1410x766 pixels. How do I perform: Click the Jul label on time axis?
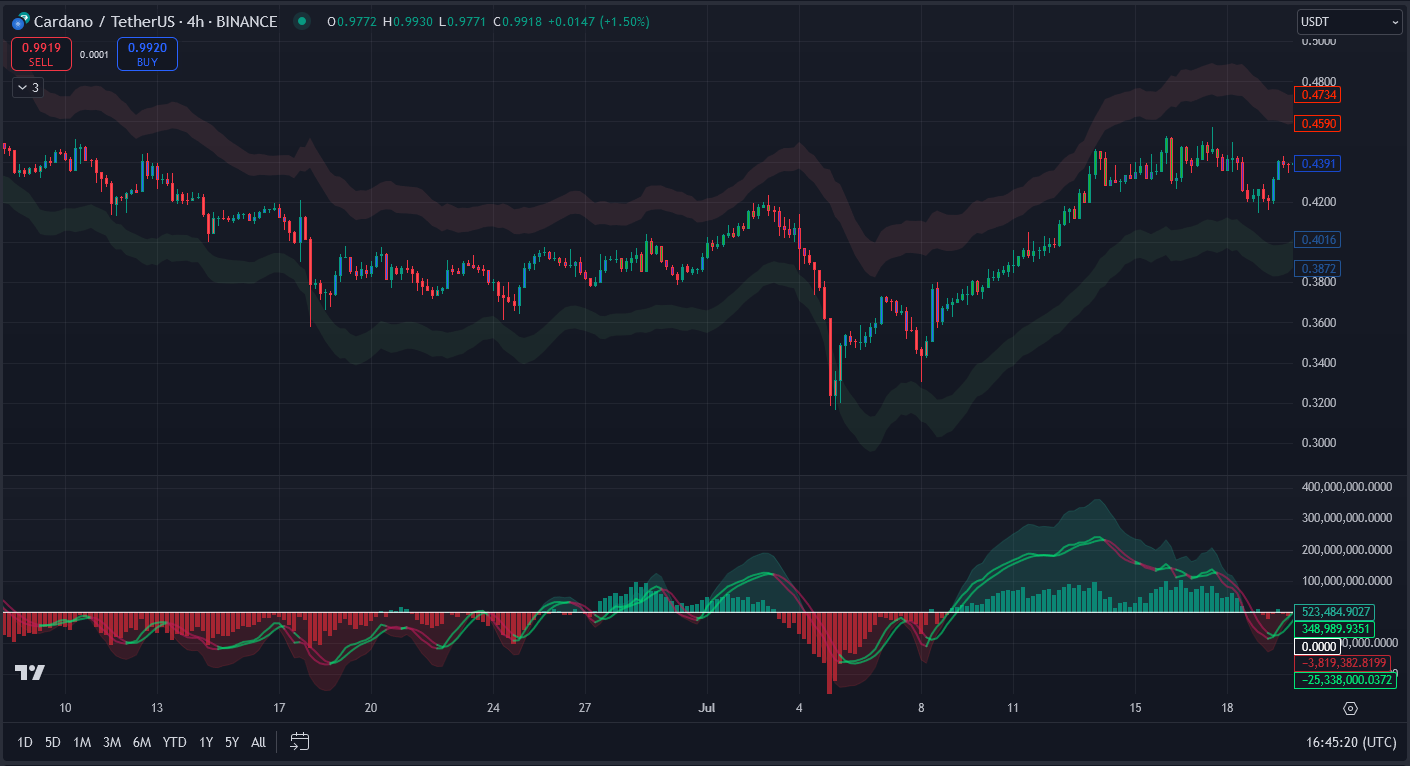click(707, 708)
